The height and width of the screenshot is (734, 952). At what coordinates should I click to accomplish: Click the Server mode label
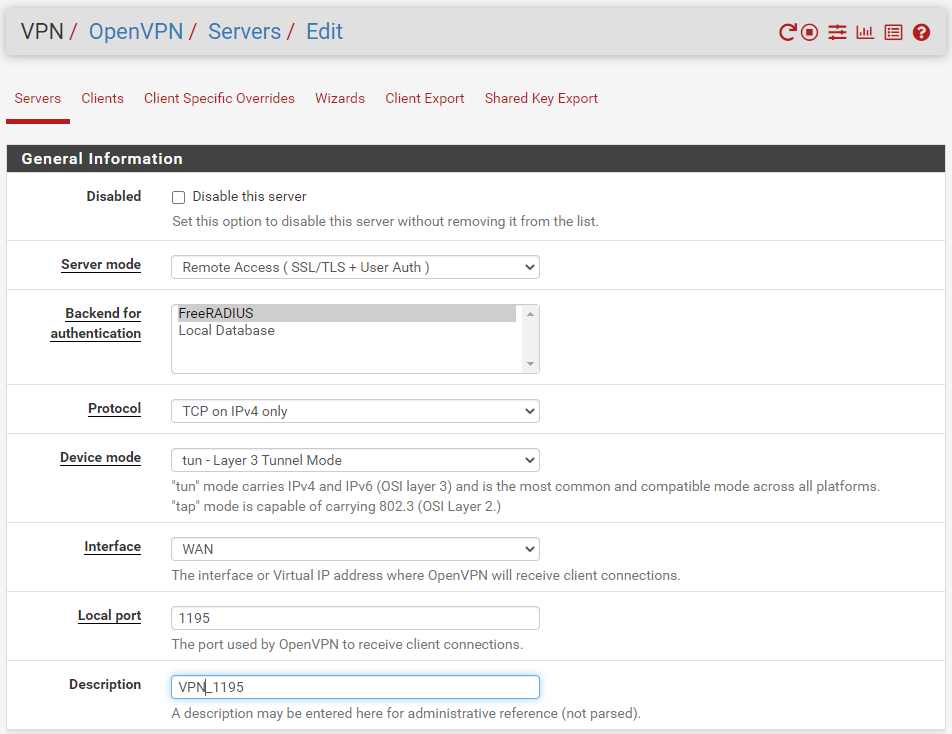[101, 265]
